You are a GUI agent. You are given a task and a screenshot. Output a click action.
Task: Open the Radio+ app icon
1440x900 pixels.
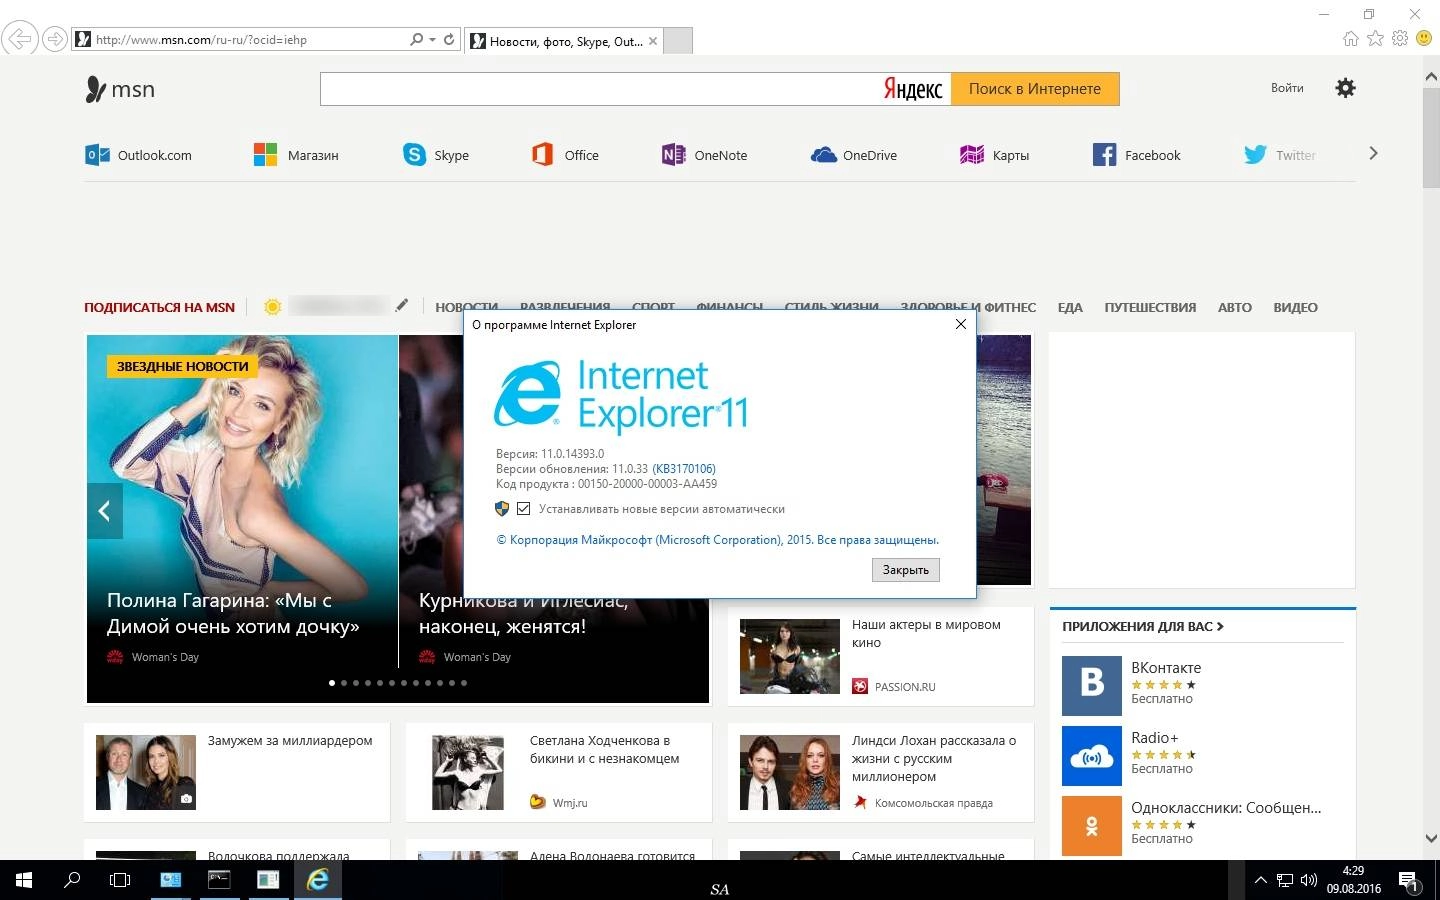(1091, 756)
